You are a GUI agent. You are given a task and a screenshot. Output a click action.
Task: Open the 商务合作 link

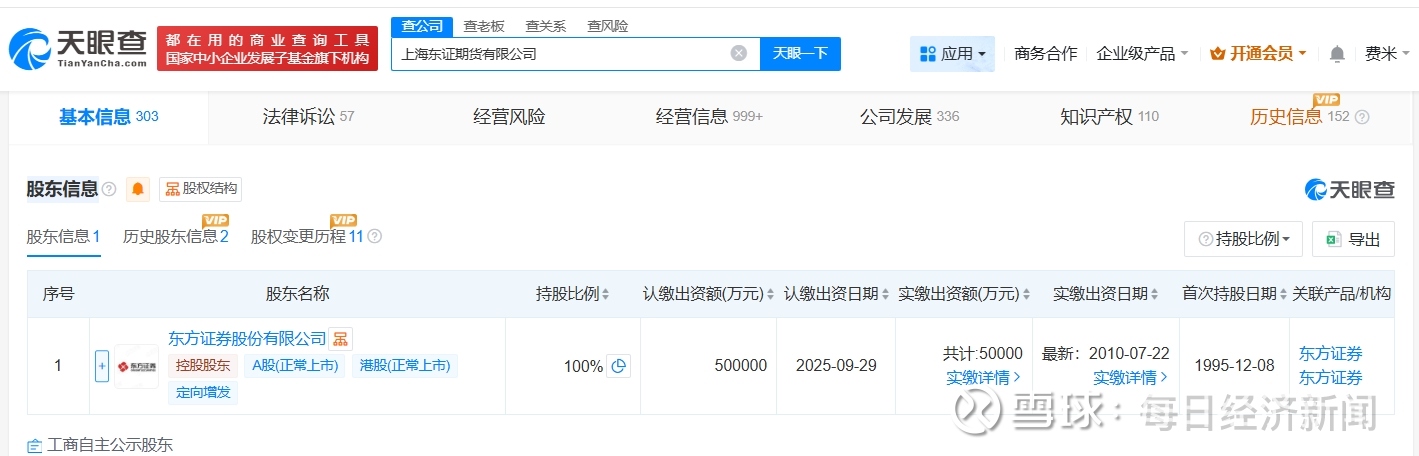click(x=1046, y=54)
